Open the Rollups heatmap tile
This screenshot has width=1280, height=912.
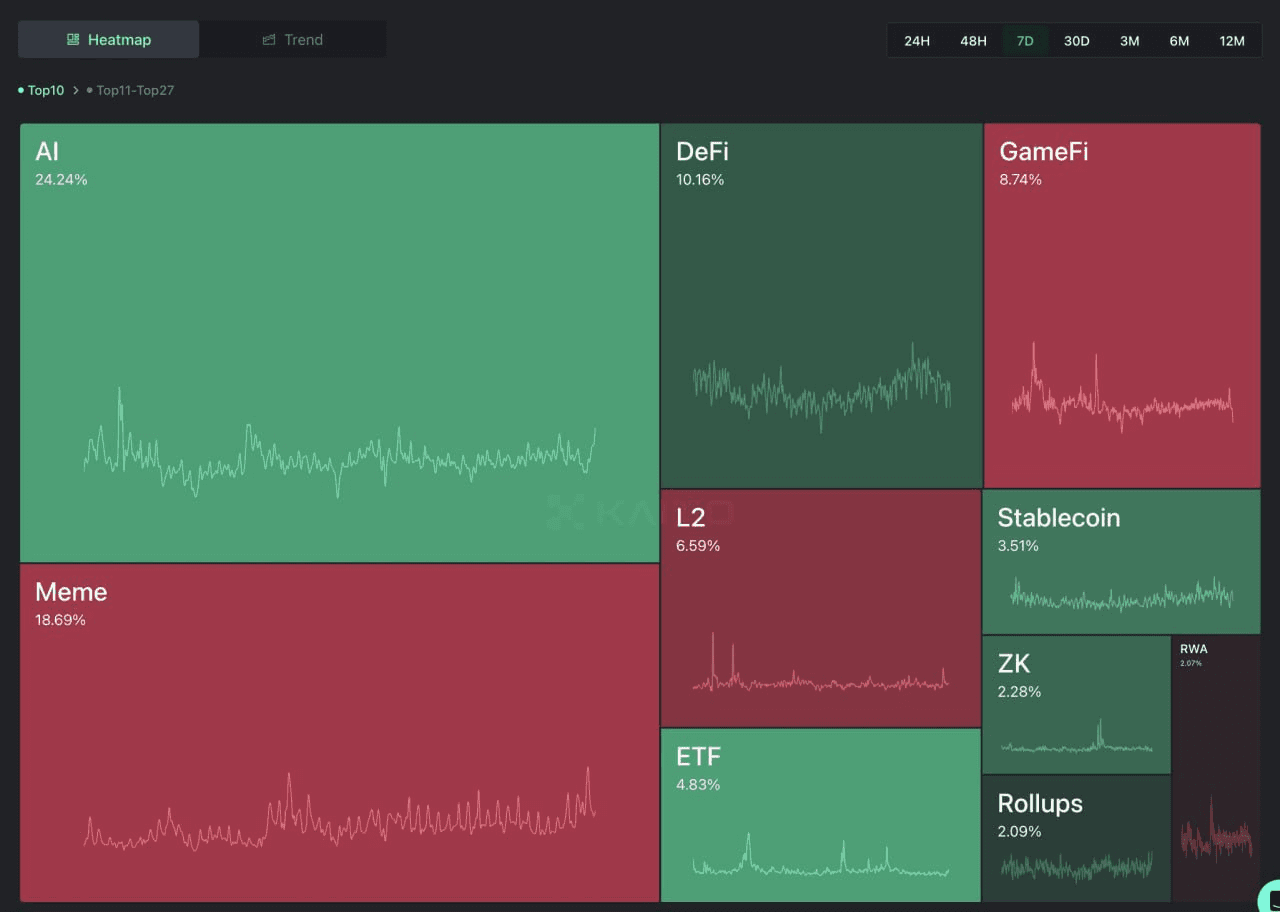[1076, 839]
